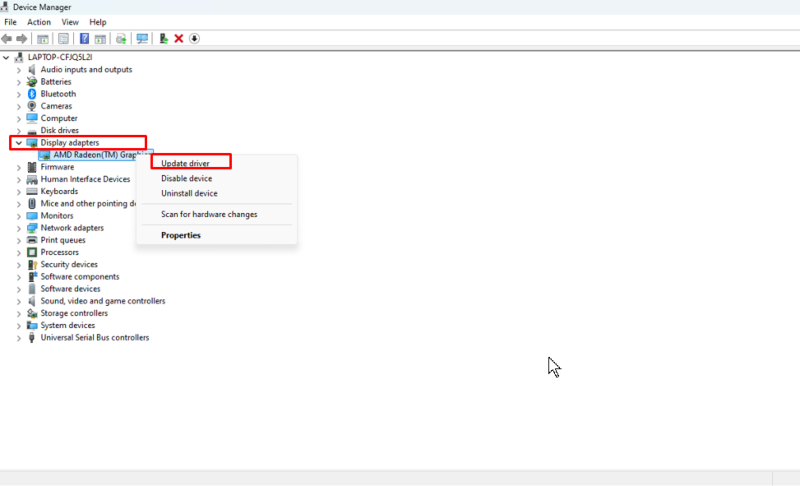Click the Bluetooth device category icon
This screenshot has height=486, width=800.
[x=32, y=94]
